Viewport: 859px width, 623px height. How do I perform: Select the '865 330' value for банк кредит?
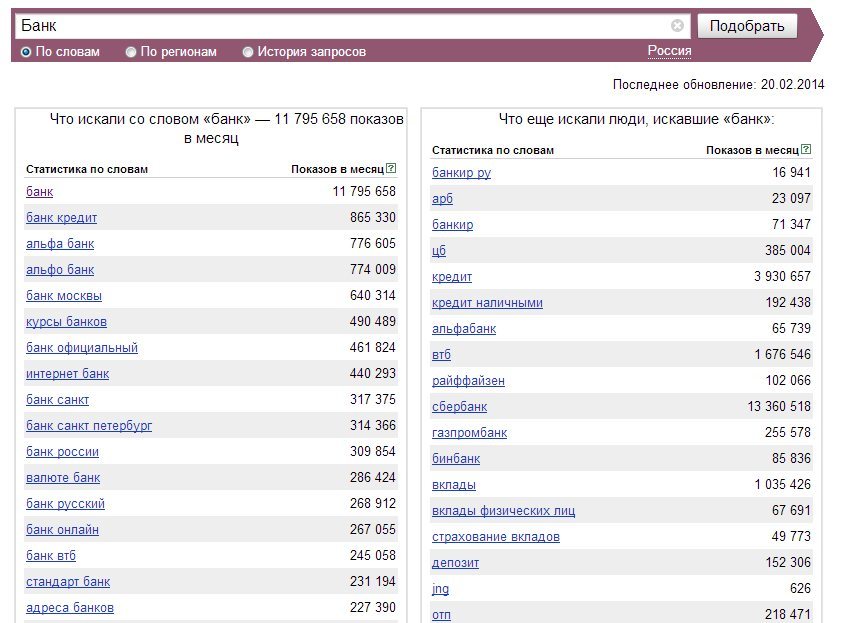point(373,218)
